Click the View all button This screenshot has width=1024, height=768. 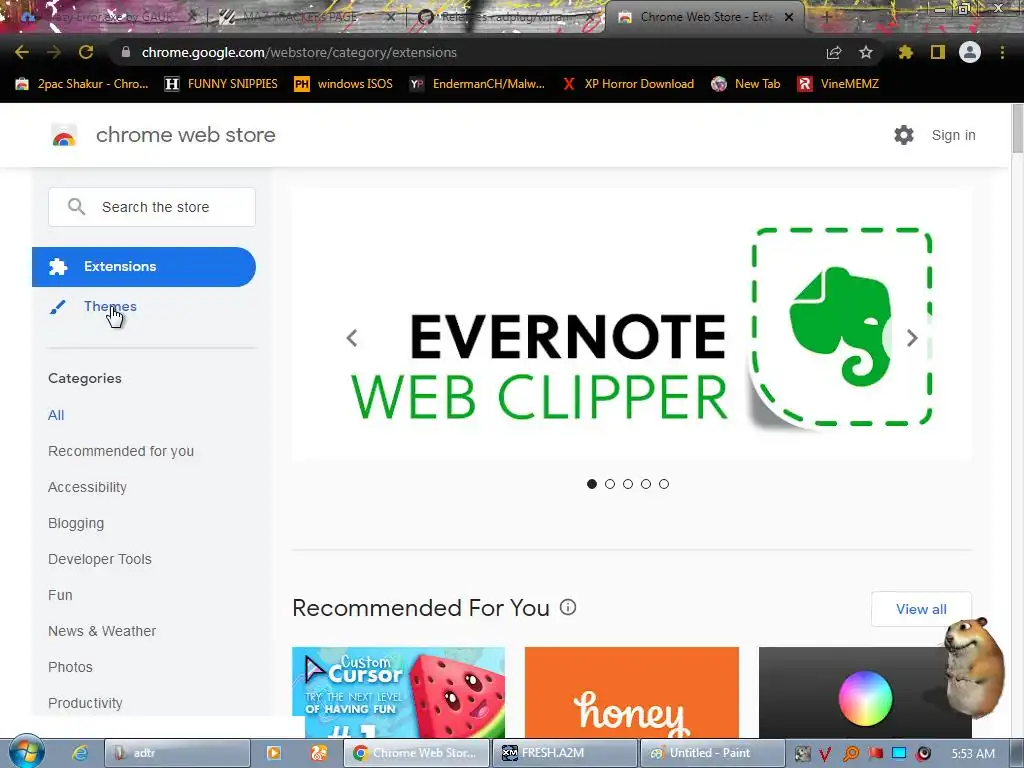point(921,609)
